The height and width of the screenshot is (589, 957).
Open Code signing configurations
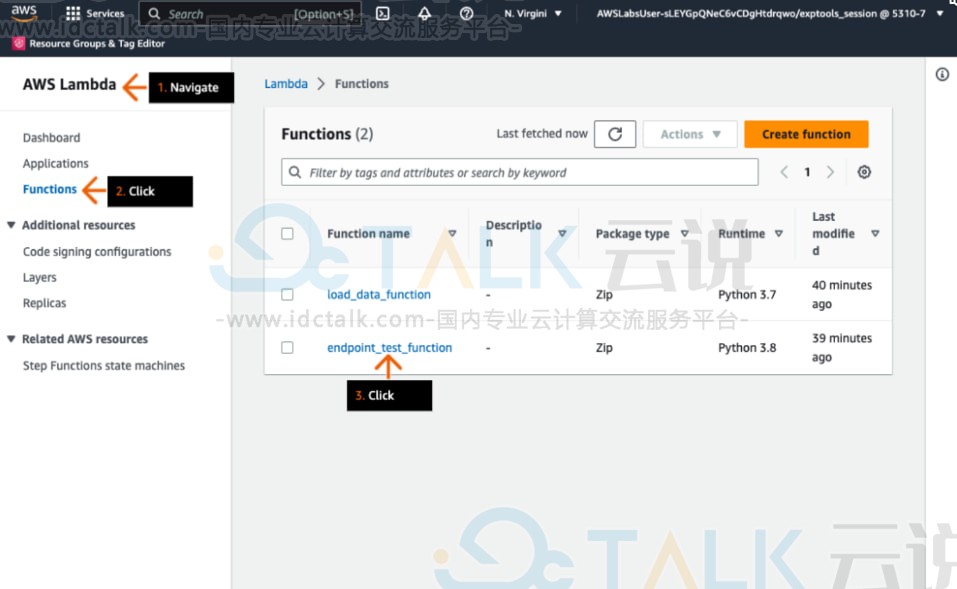point(97,251)
